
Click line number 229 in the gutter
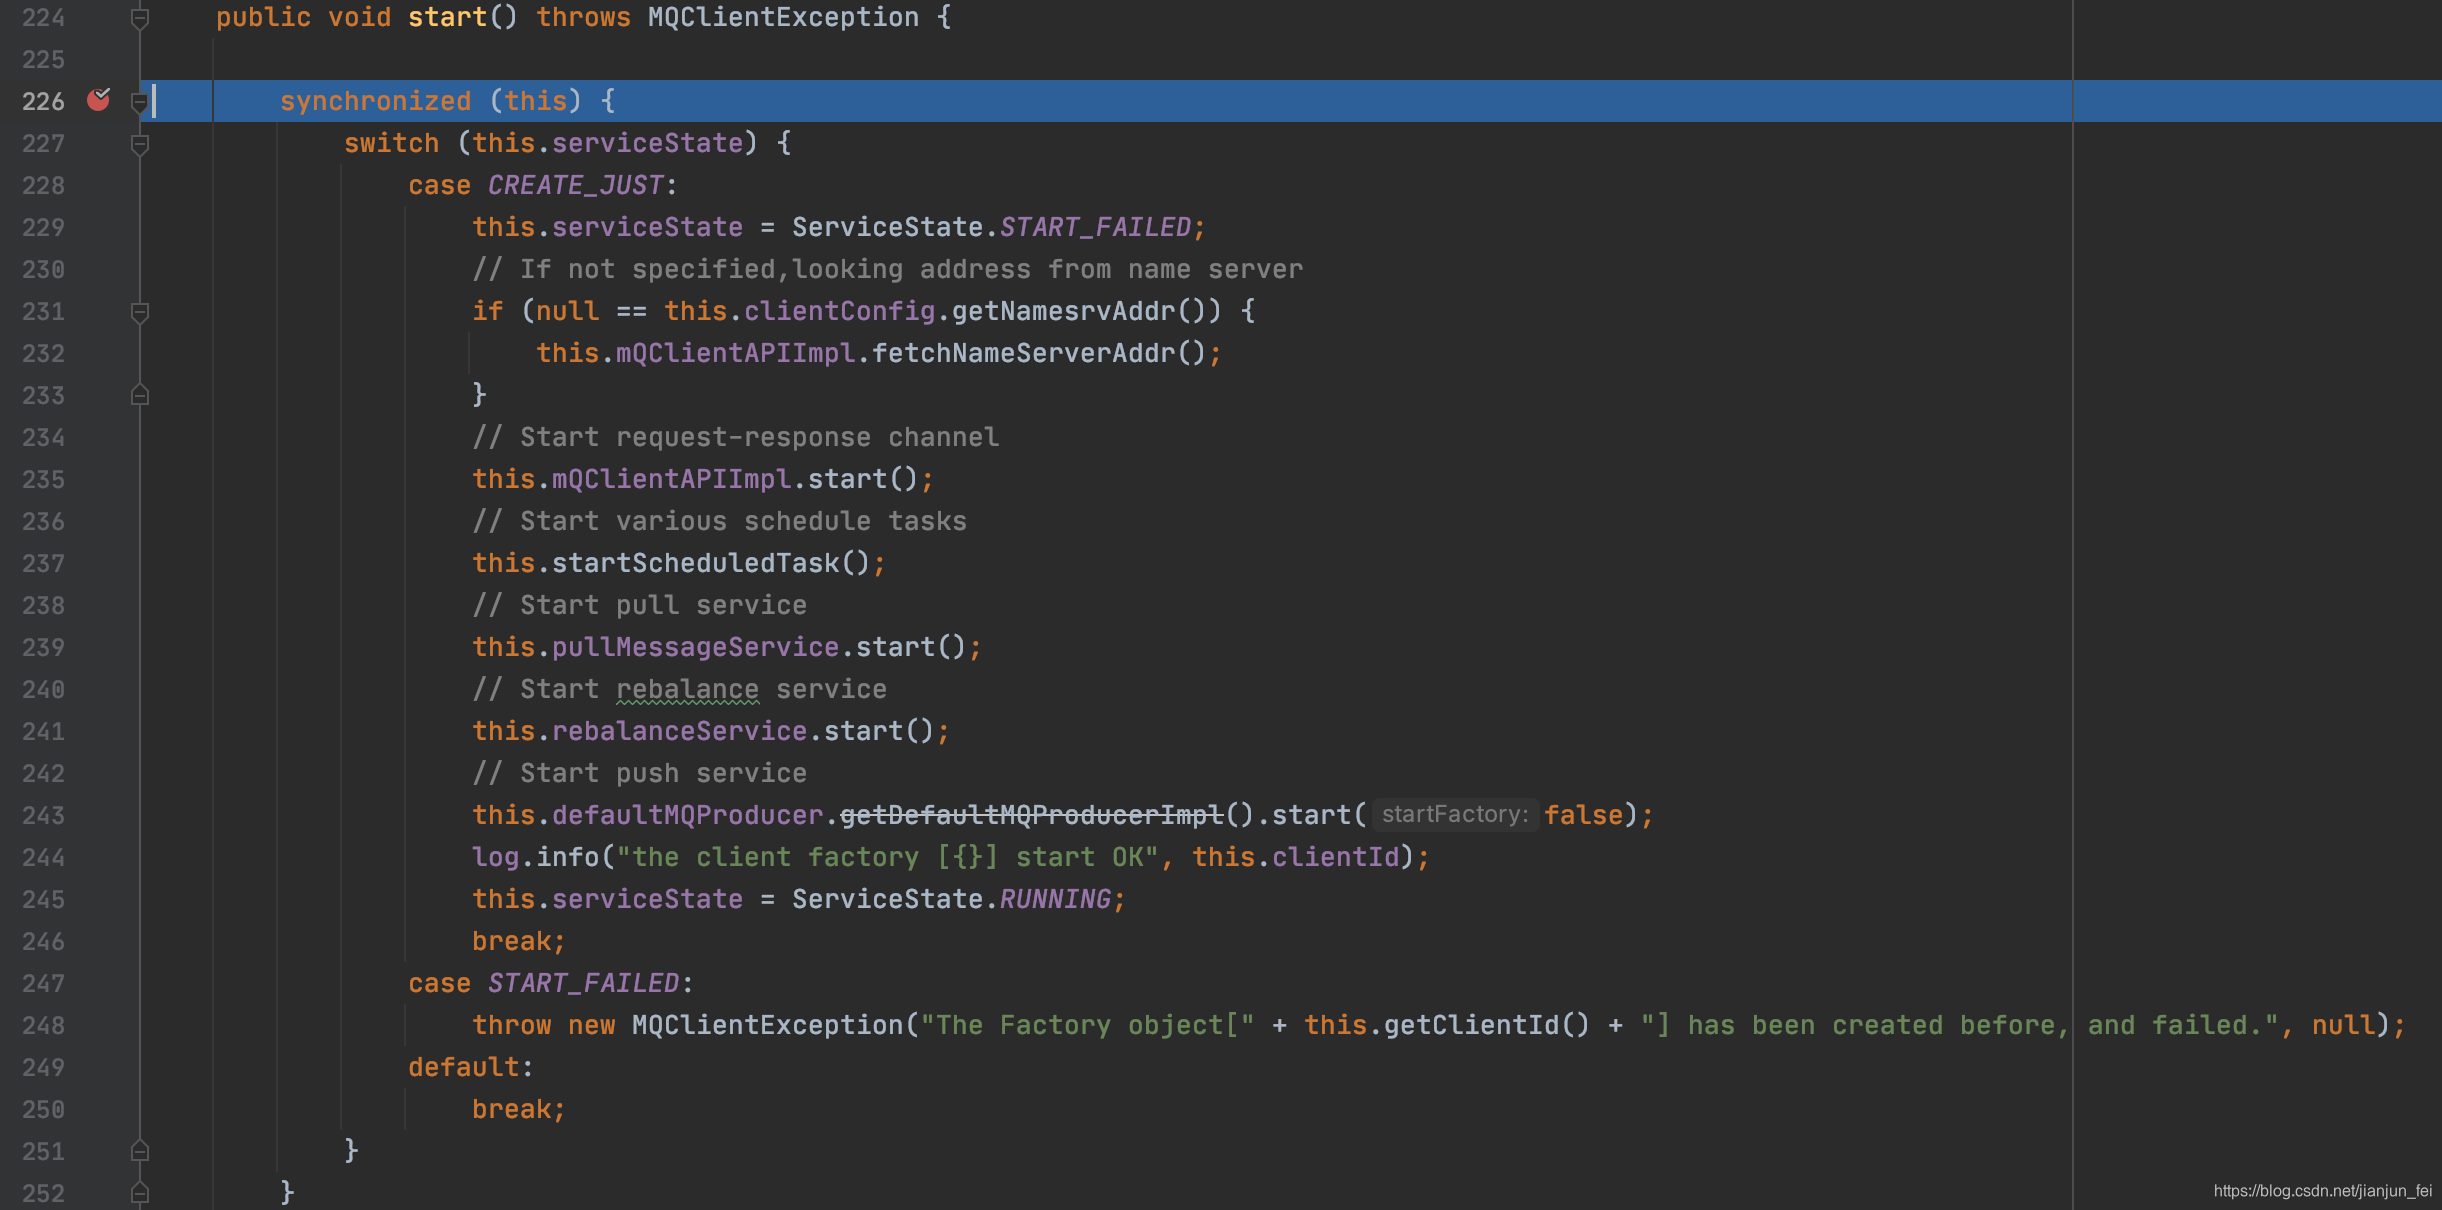(43, 228)
